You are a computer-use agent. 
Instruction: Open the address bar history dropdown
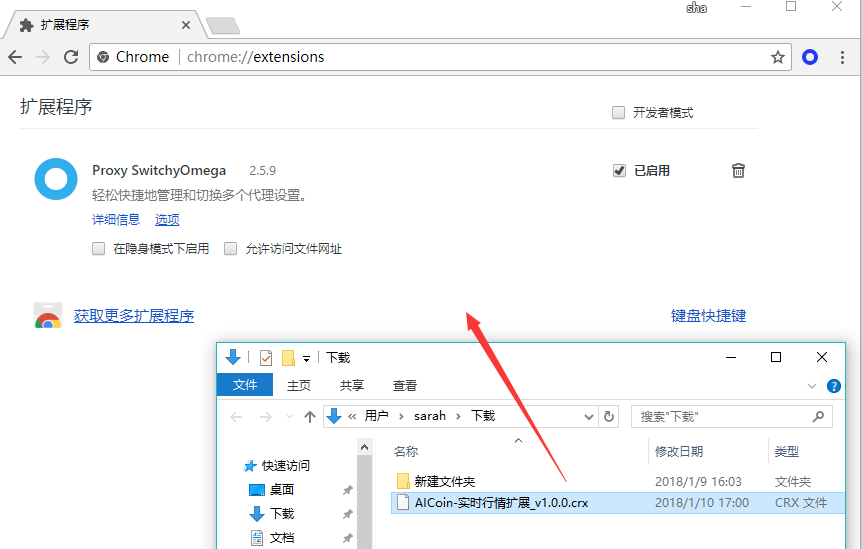coord(588,417)
